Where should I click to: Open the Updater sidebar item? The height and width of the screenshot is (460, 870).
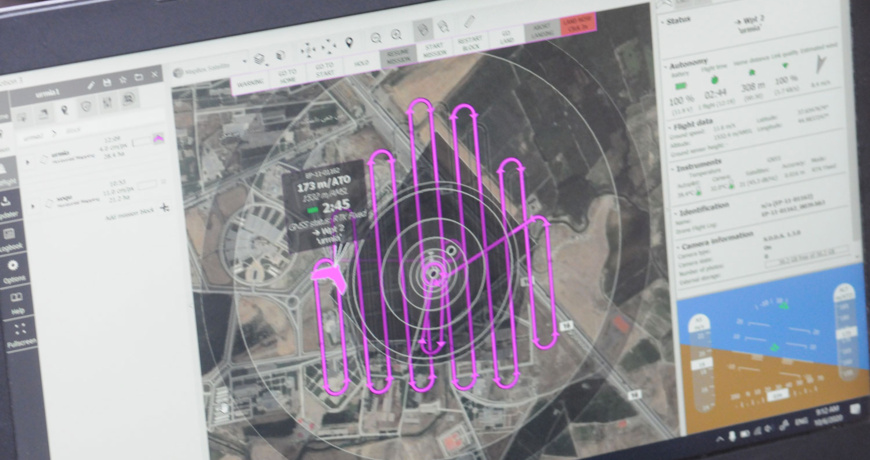tap(11, 208)
